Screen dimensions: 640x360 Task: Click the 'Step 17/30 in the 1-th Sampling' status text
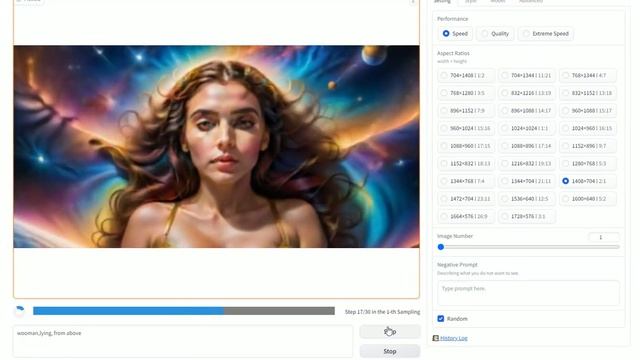click(382, 311)
